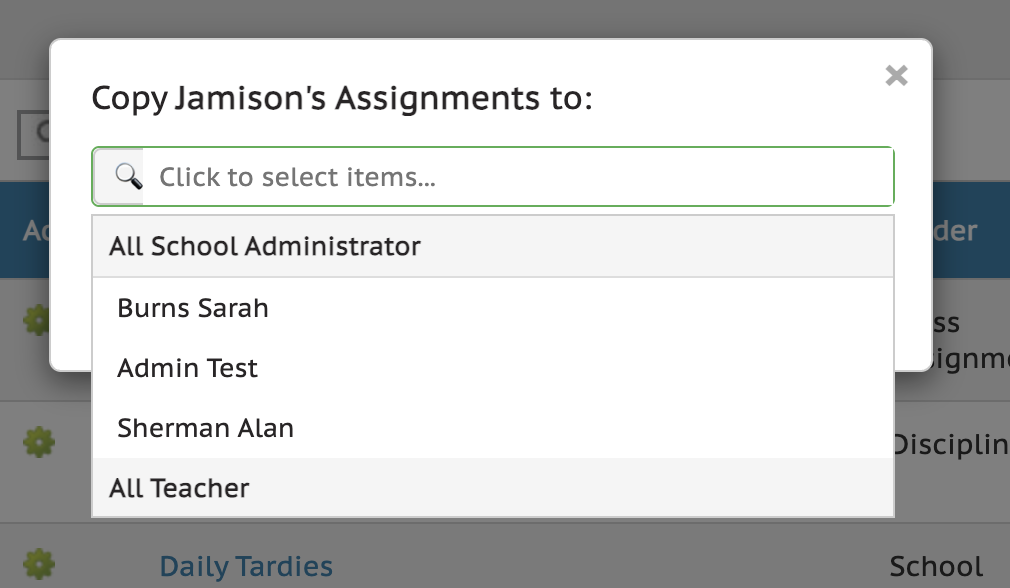Select 'Sherman Alan' in the list
Viewport: 1010px width, 588px height.
coord(205,428)
